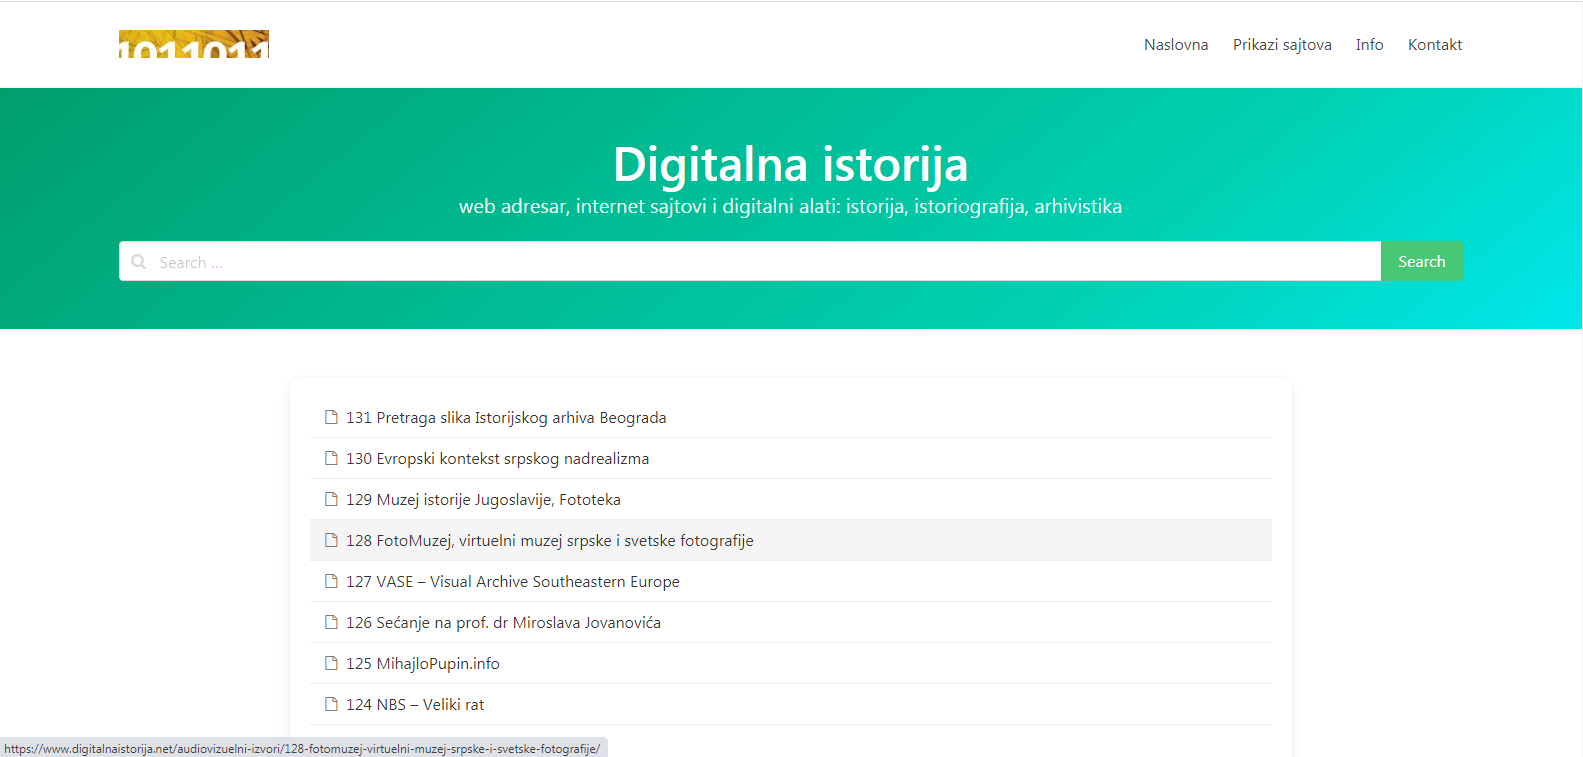This screenshot has width=1583, height=757.
Task: Open the Naslovna menu item
Action: point(1176,45)
